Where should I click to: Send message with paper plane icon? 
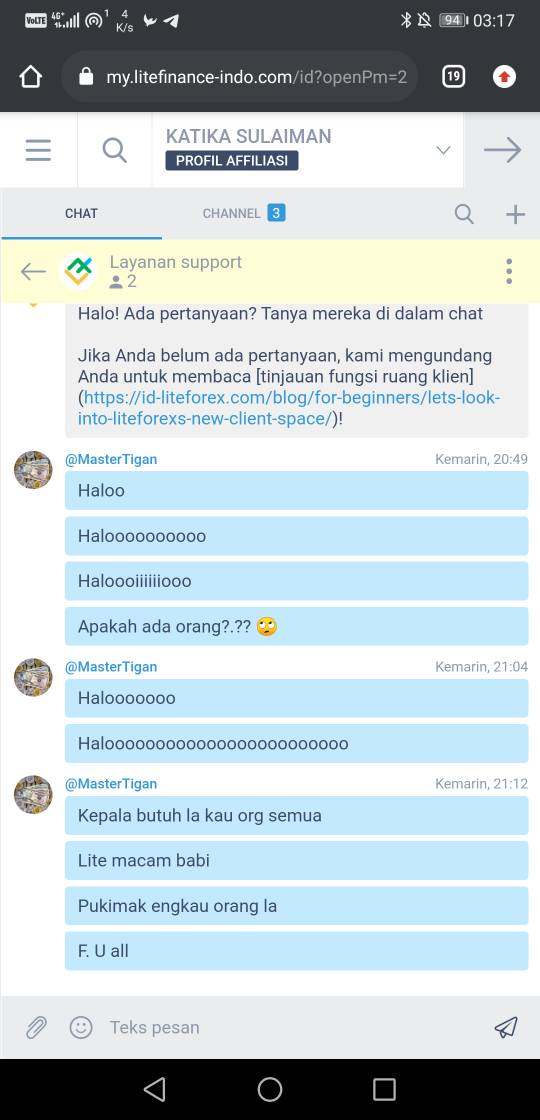tap(506, 1028)
